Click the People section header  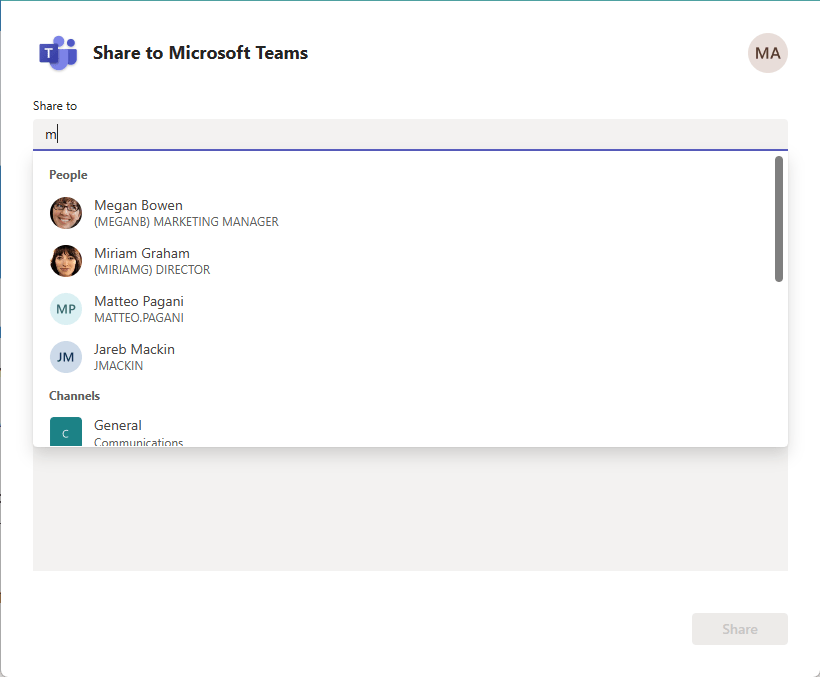68,174
